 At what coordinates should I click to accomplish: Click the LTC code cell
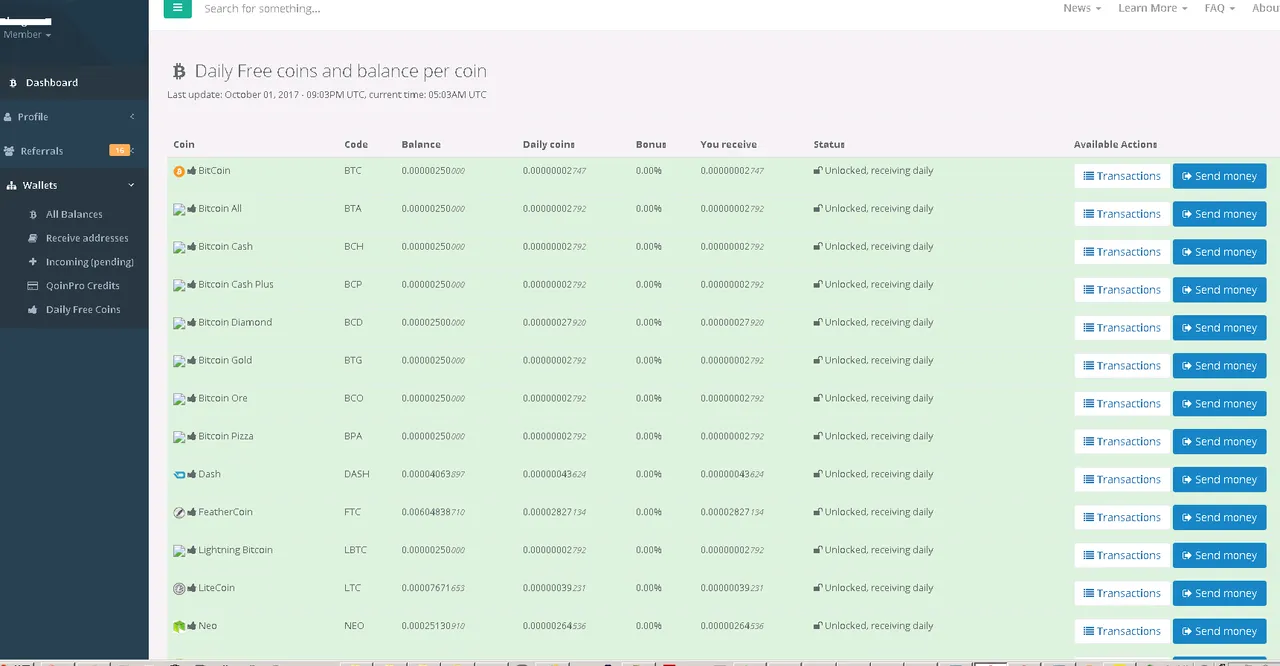[353, 589]
